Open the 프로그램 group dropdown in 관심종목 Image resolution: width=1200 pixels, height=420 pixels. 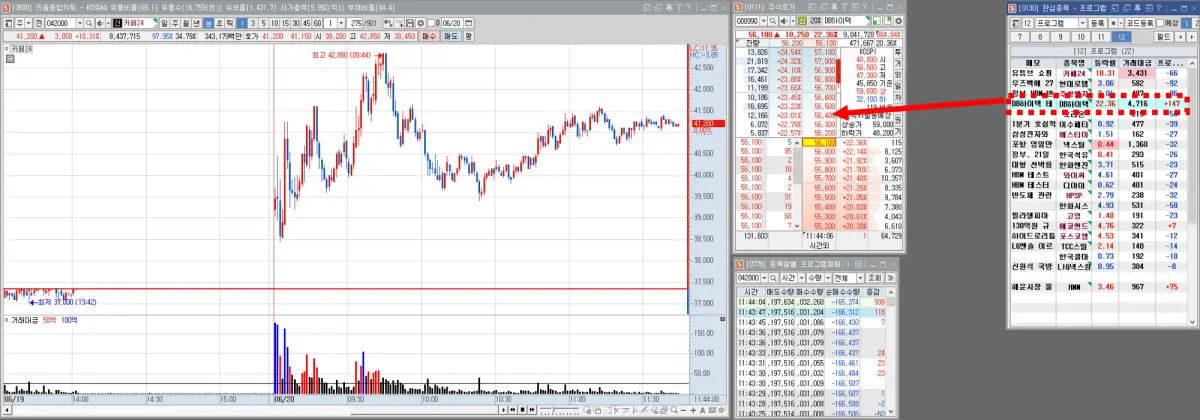[1081, 23]
